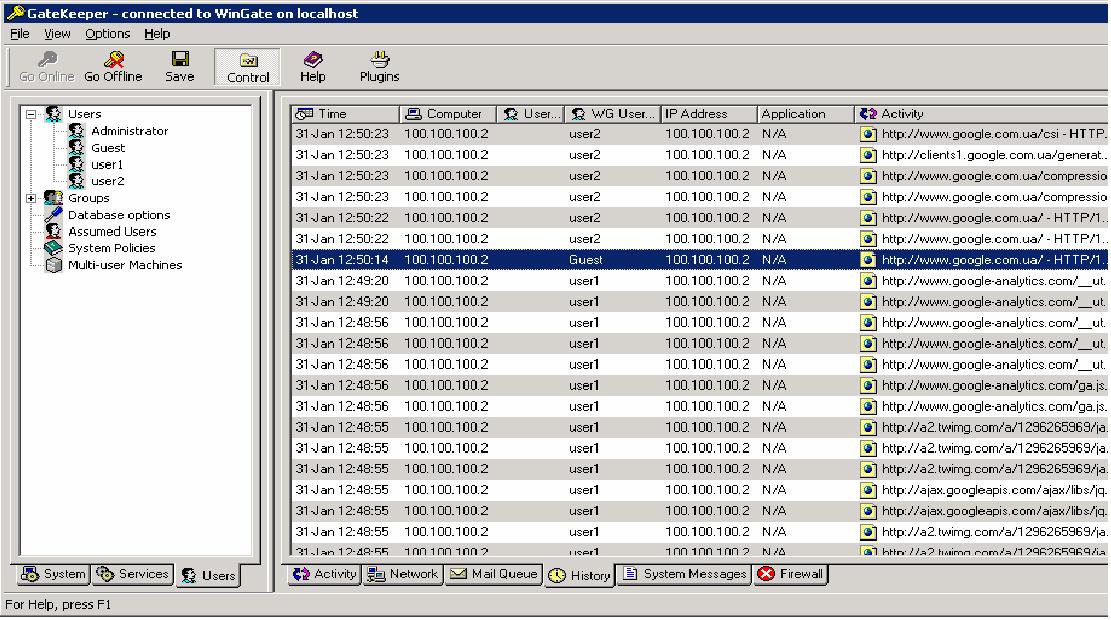Viewport: 1111px width, 620px height.
Task: Select the user1 icon in the tree
Action: (77, 164)
